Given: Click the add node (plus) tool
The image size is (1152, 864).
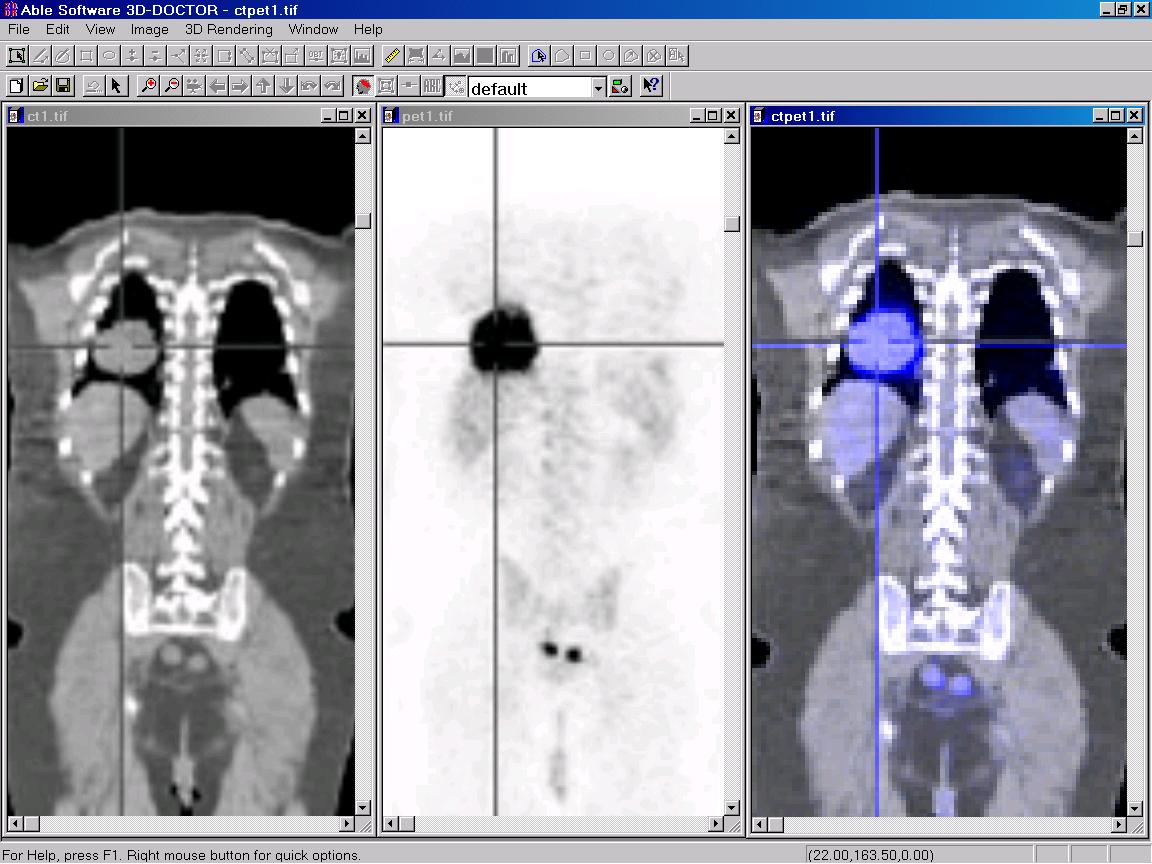Looking at the screenshot, I should [132, 56].
